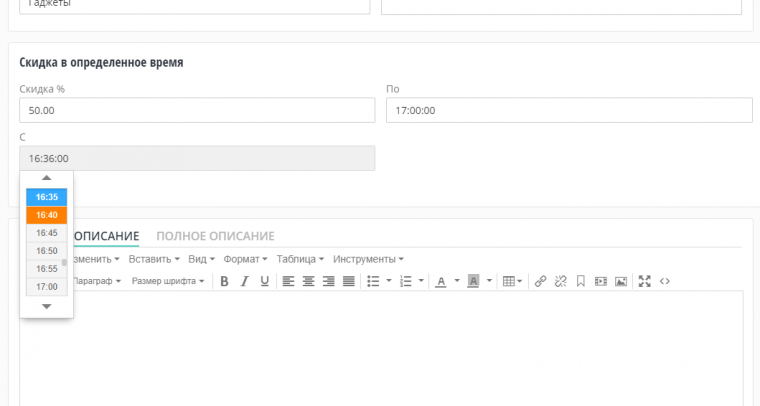This screenshot has width=760, height=406.
Task: Choose 17:00 from the time list
Action: pyautogui.click(x=47, y=287)
